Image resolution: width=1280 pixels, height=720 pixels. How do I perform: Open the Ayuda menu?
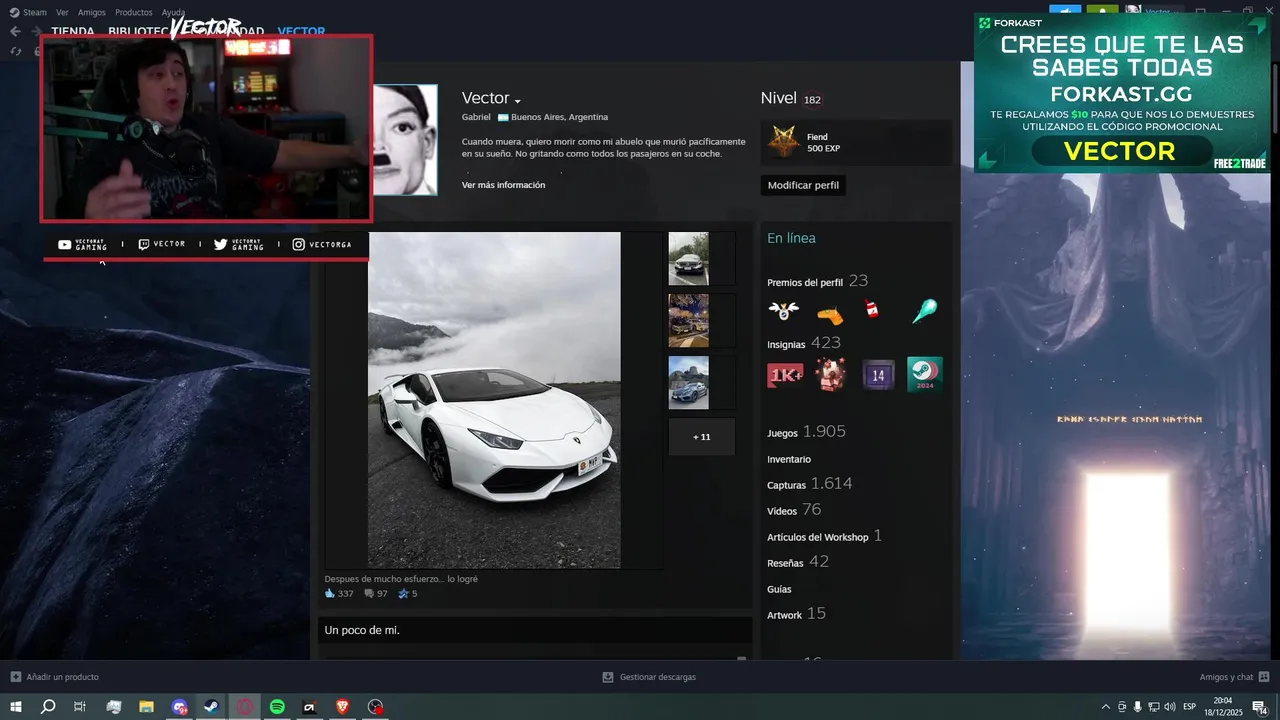pos(173,12)
